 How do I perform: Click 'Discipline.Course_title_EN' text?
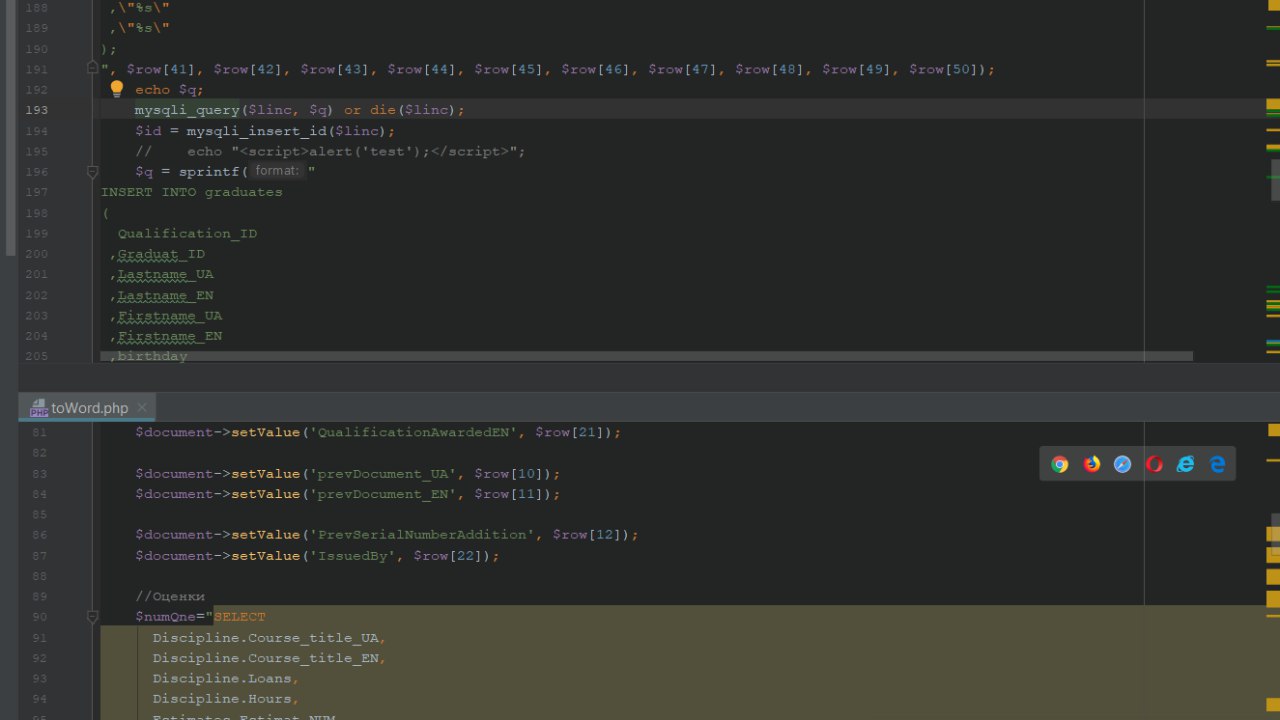[265, 658]
